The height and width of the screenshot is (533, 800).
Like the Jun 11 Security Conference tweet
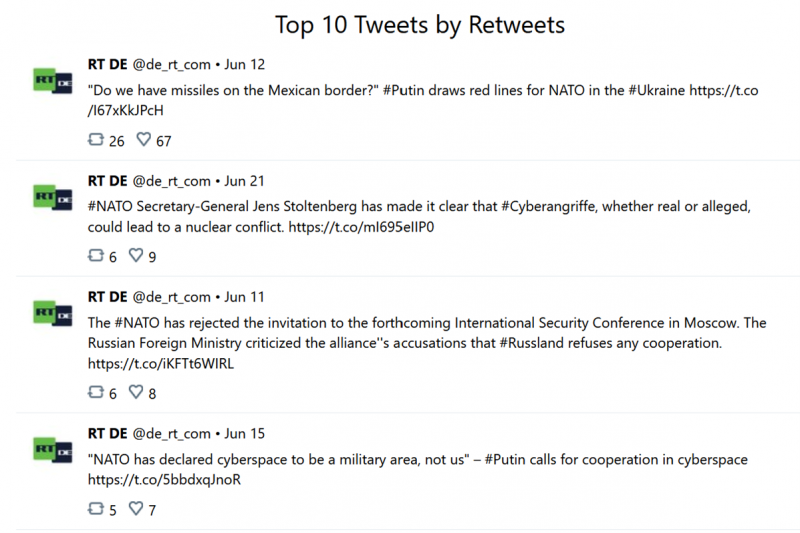136,392
